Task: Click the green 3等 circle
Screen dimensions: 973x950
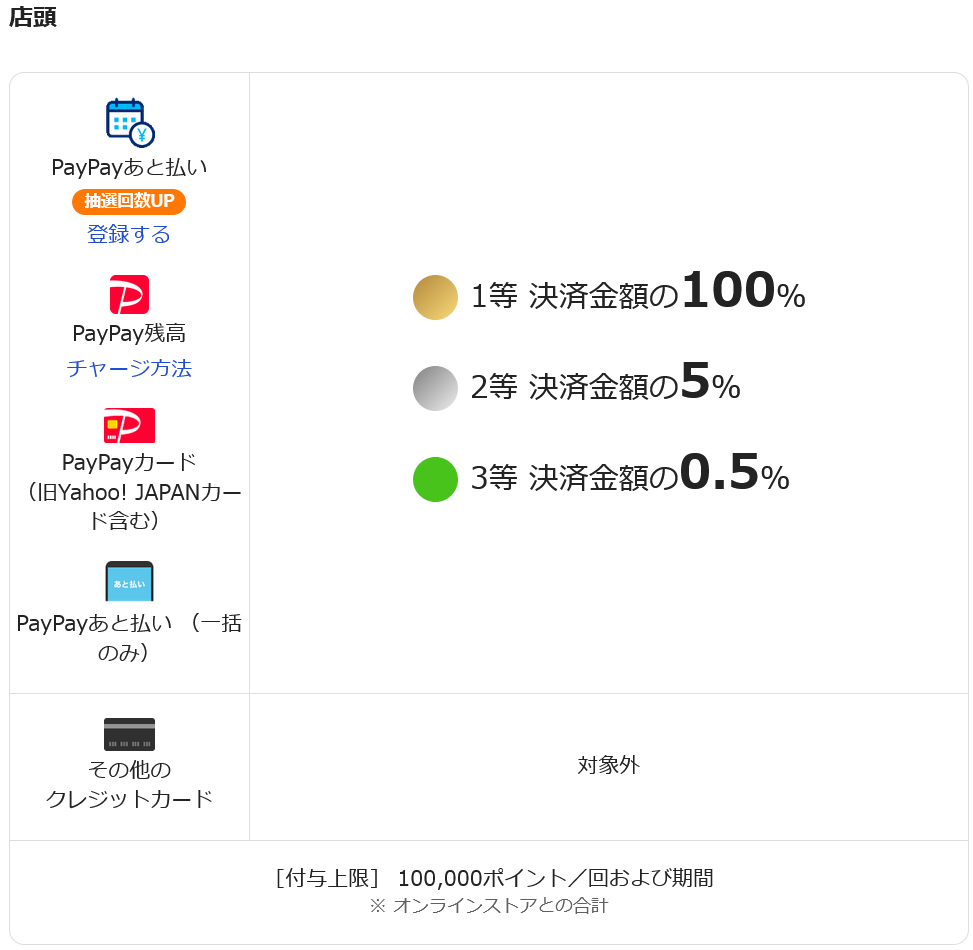Action: click(435, 479)
